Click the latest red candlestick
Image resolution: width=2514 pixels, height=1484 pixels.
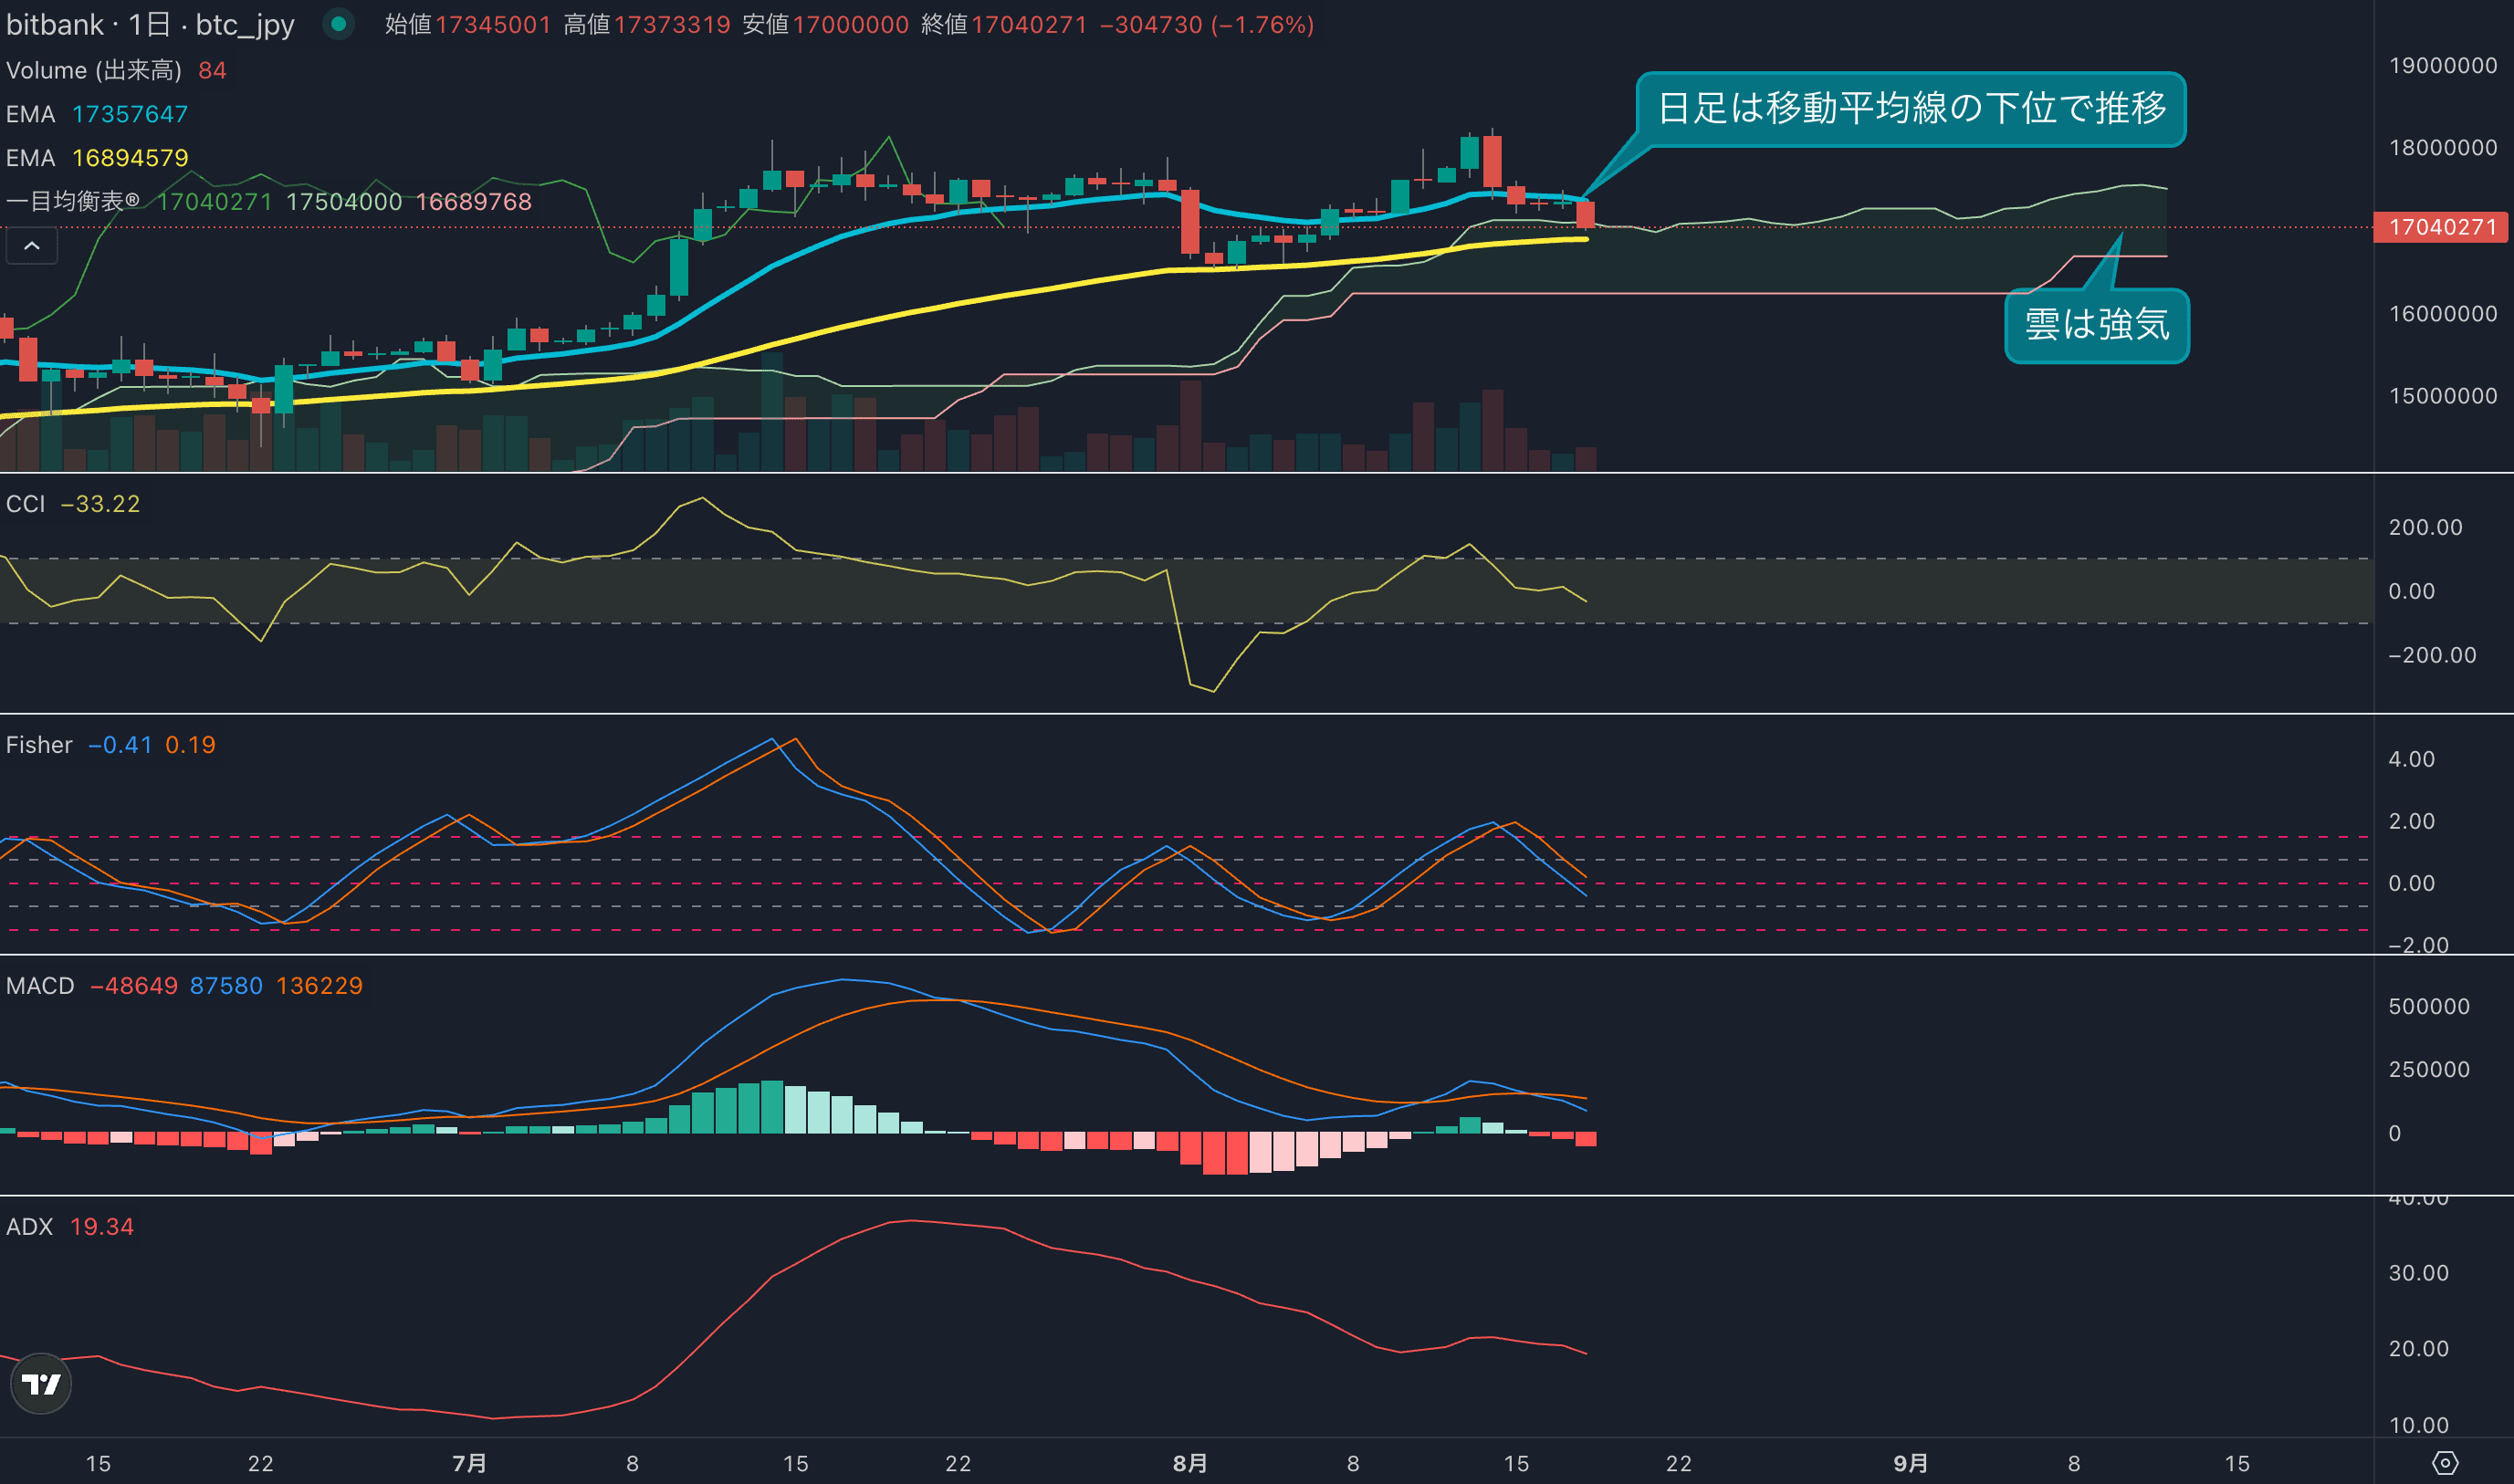click(x=1586, y=214)
